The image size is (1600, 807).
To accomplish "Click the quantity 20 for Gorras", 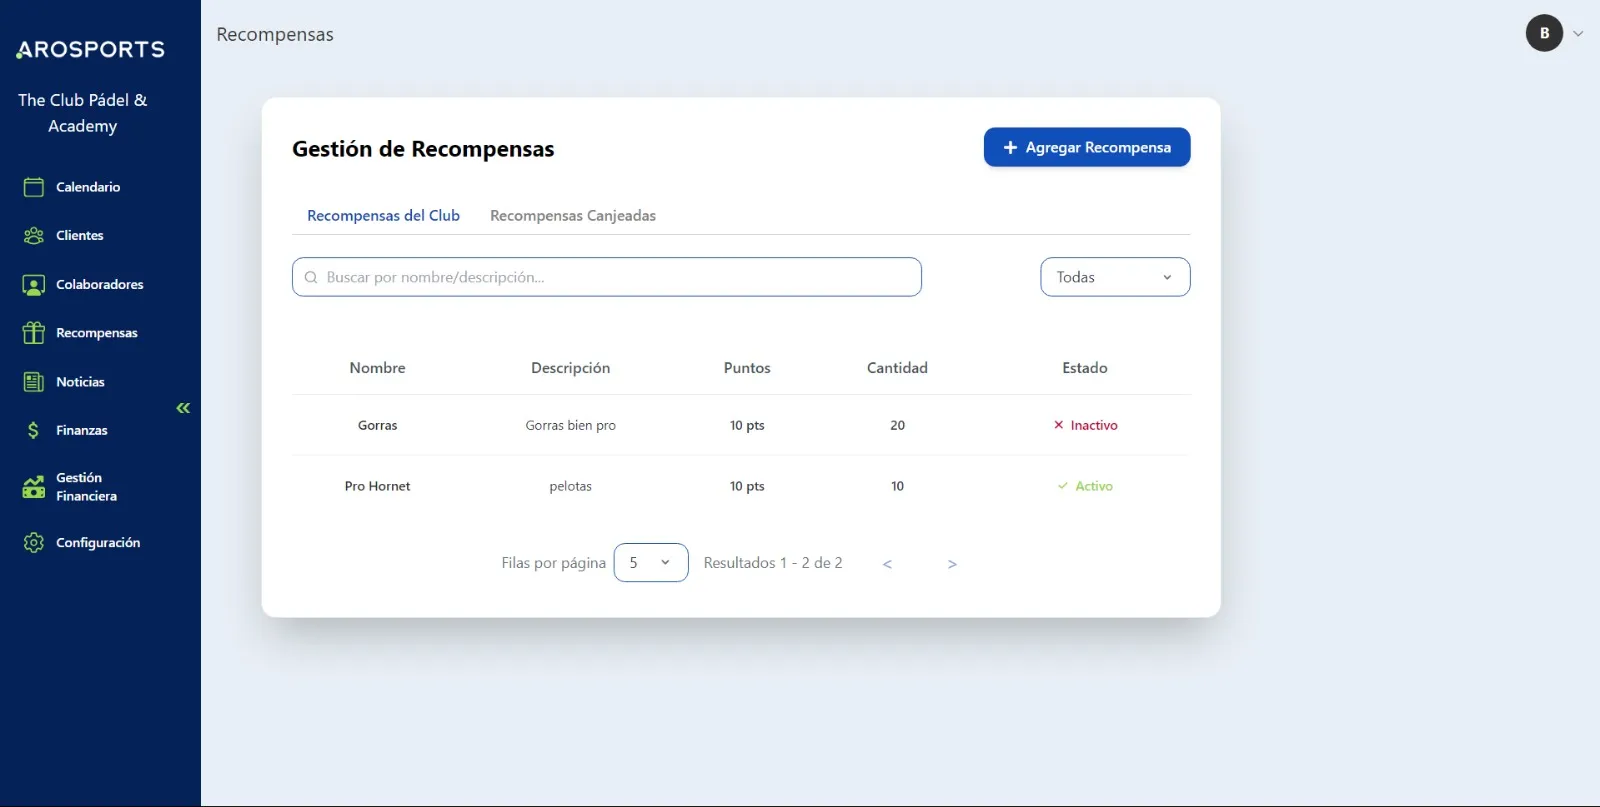I will (x=897, y=425).
